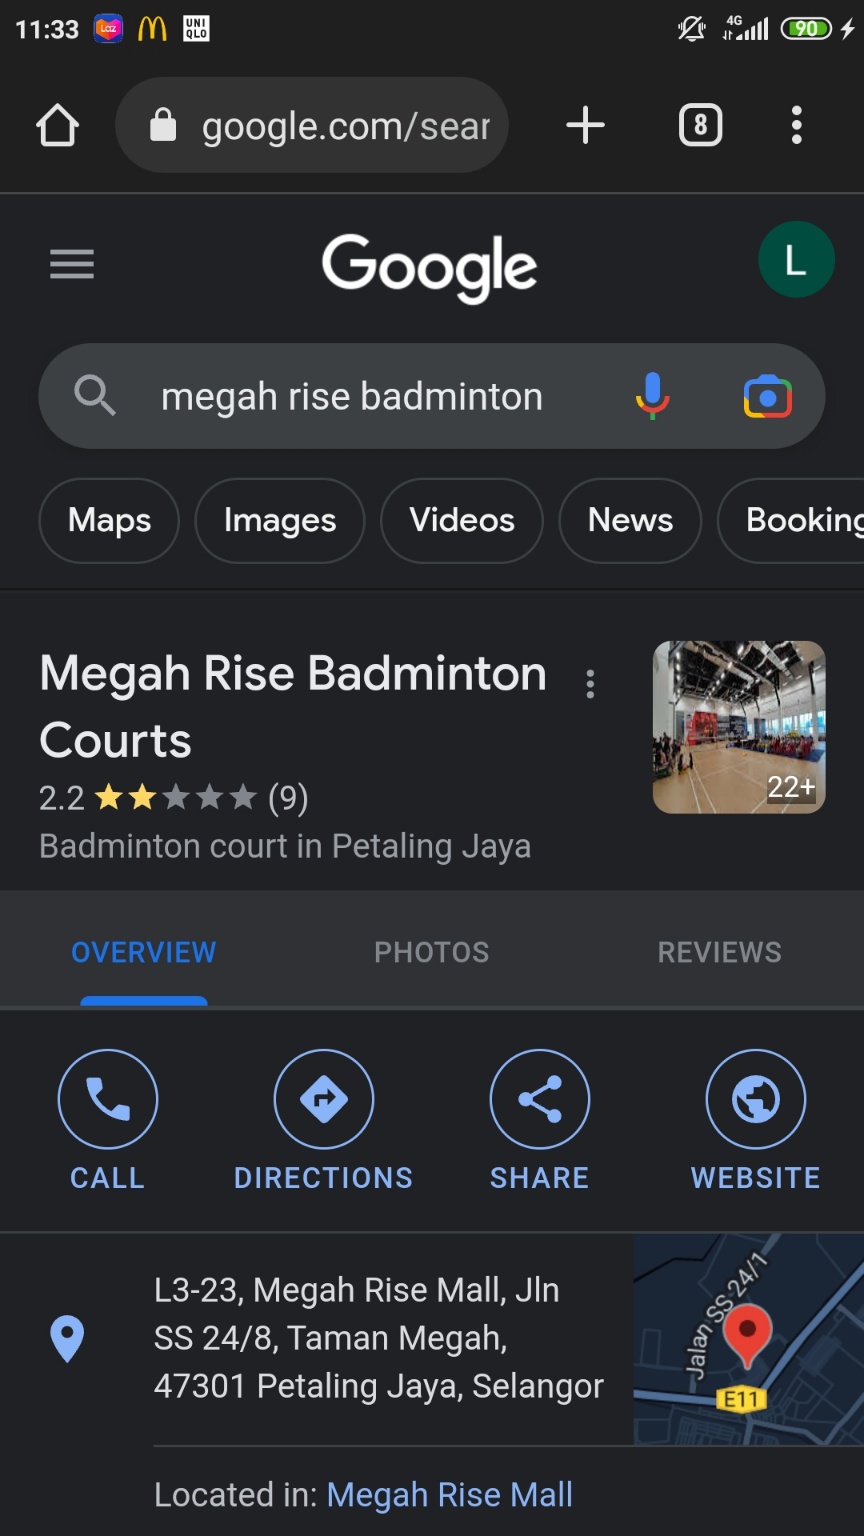Tap the battery indicator in status bar

[x=807, y=29]
